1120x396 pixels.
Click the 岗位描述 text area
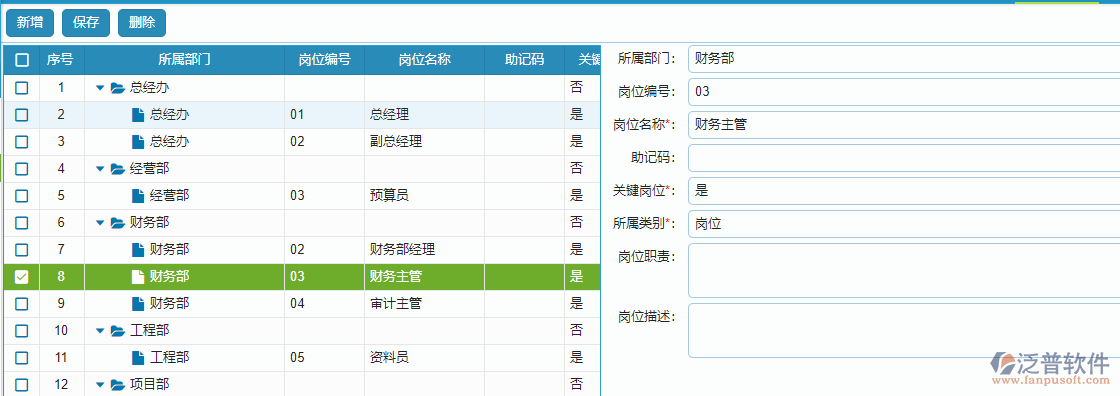[x=904, y=330]
